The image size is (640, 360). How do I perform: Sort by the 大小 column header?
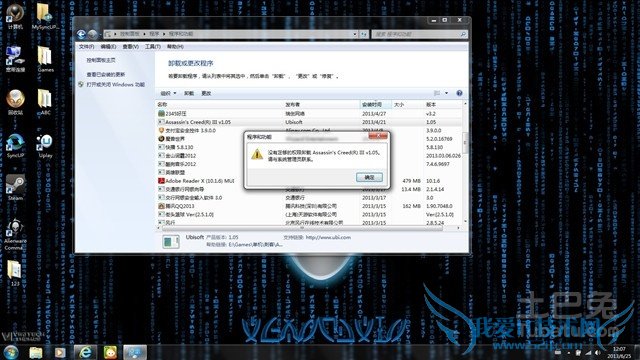point(408,105)
